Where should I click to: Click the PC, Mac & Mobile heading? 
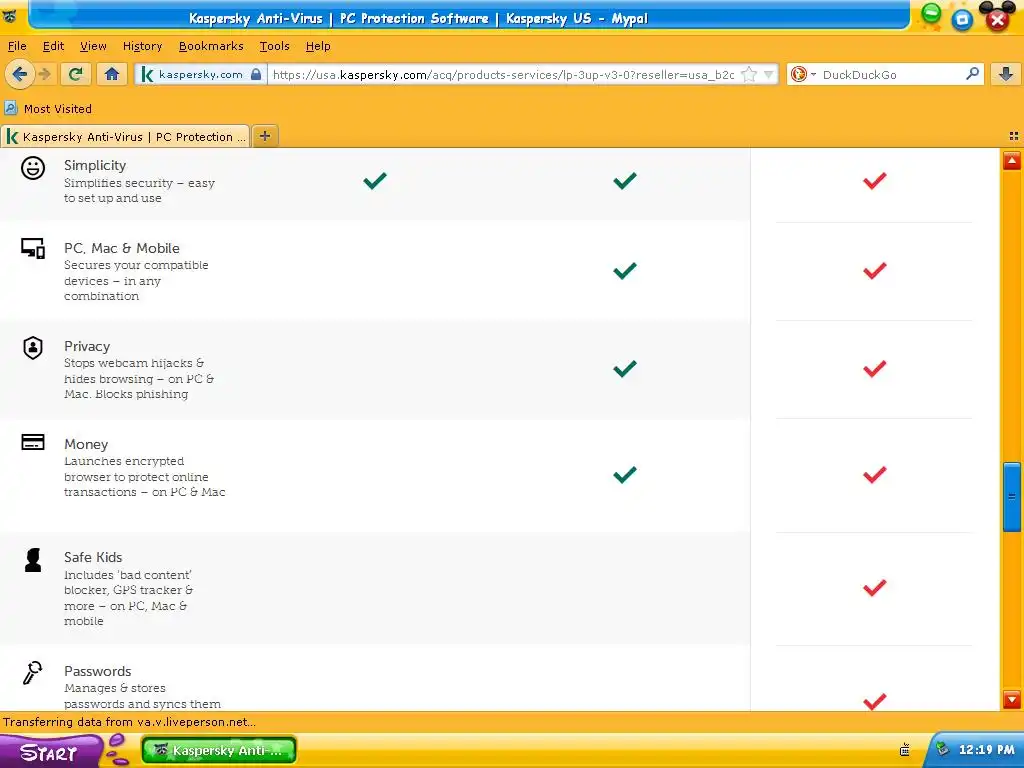click(x=121, y=248)
